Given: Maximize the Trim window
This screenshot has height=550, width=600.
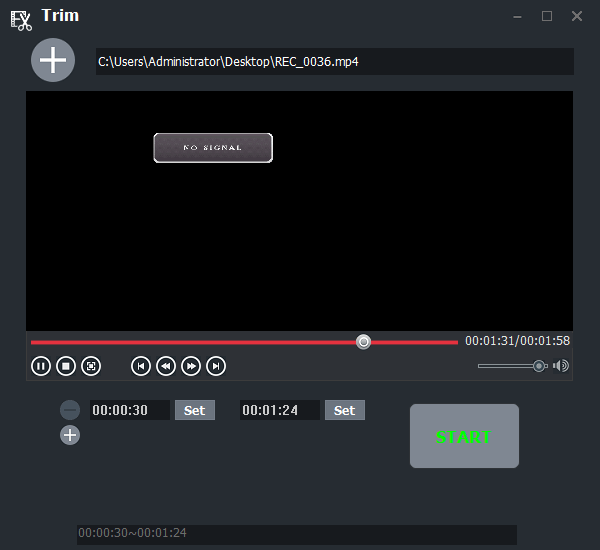Looking at the screenshot, I should 547,16.
